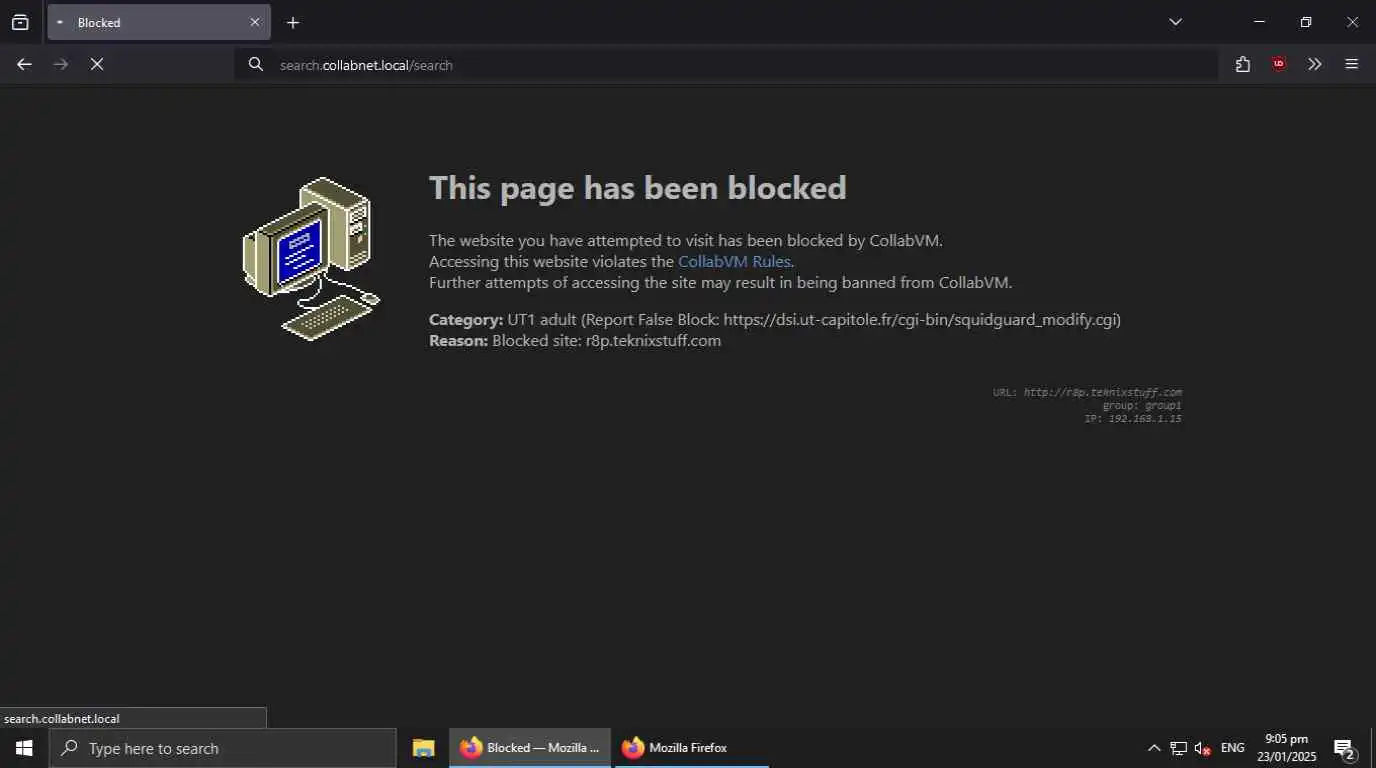Open the Firefox application hamburger menu

(x=1351, y=64)
